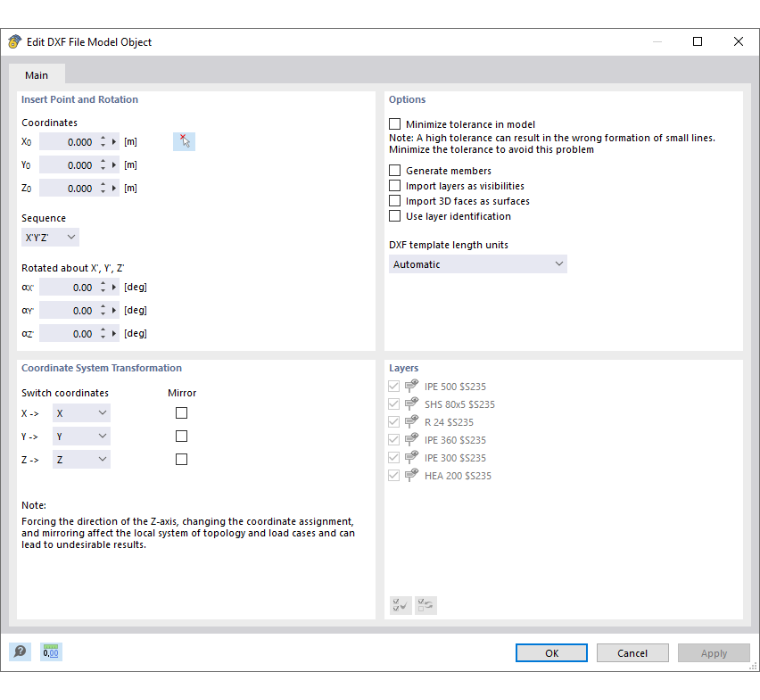This screenshot has height=700, width=760.
Task: Open the αX' rotation arrow menu
Action: (x=114, y=287)
